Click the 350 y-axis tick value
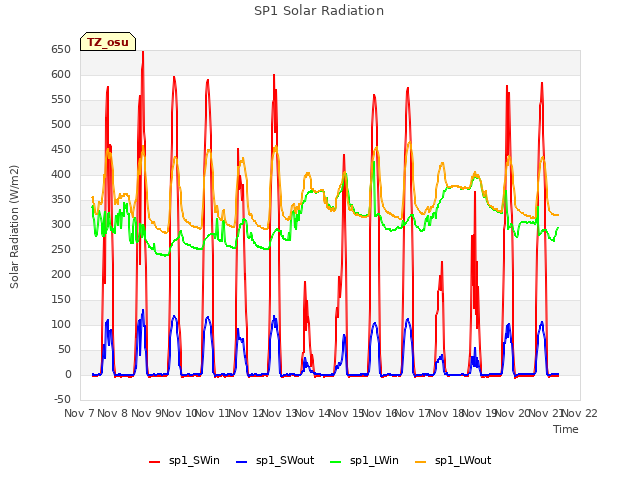 point(61,200)
